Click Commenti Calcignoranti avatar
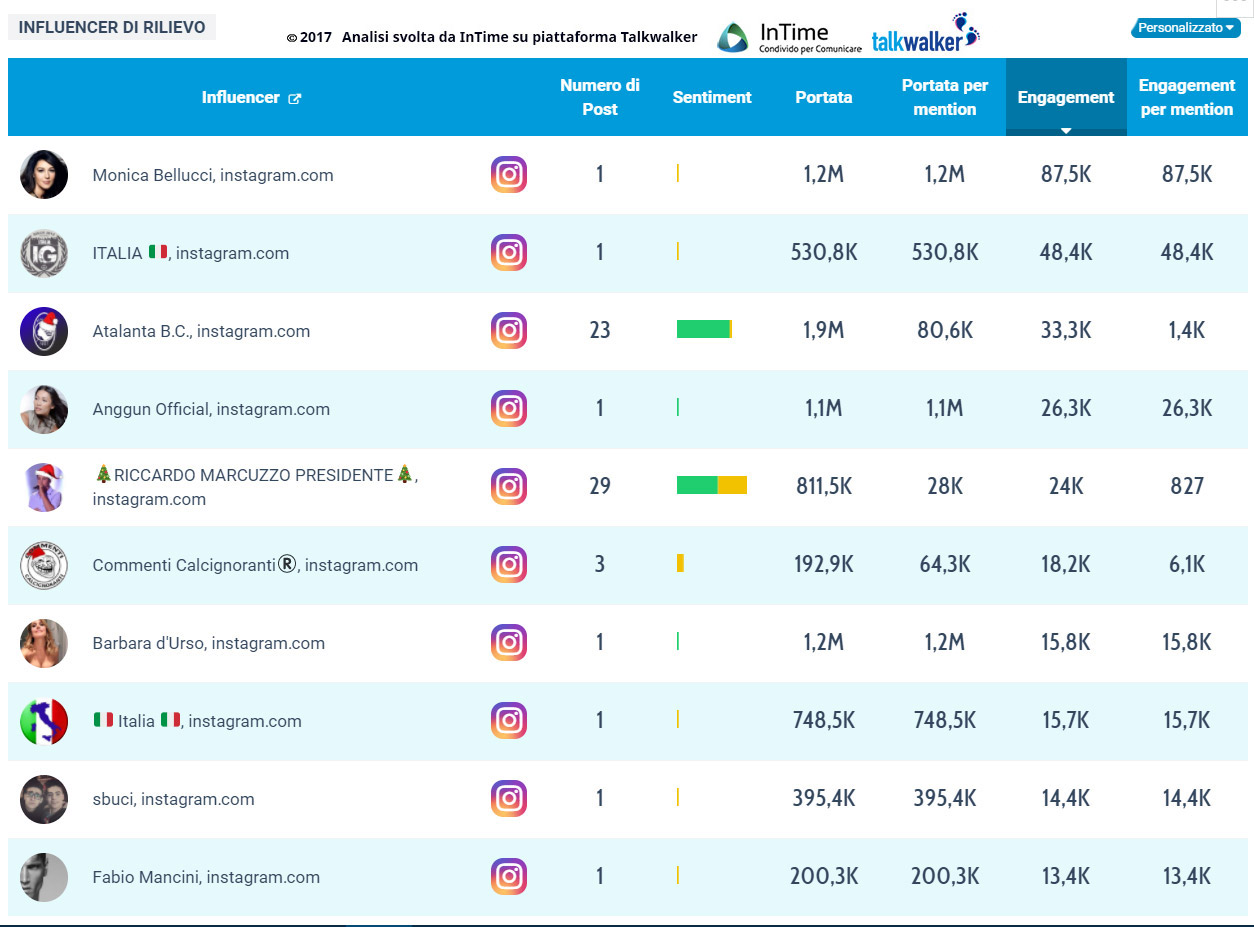 44,565
